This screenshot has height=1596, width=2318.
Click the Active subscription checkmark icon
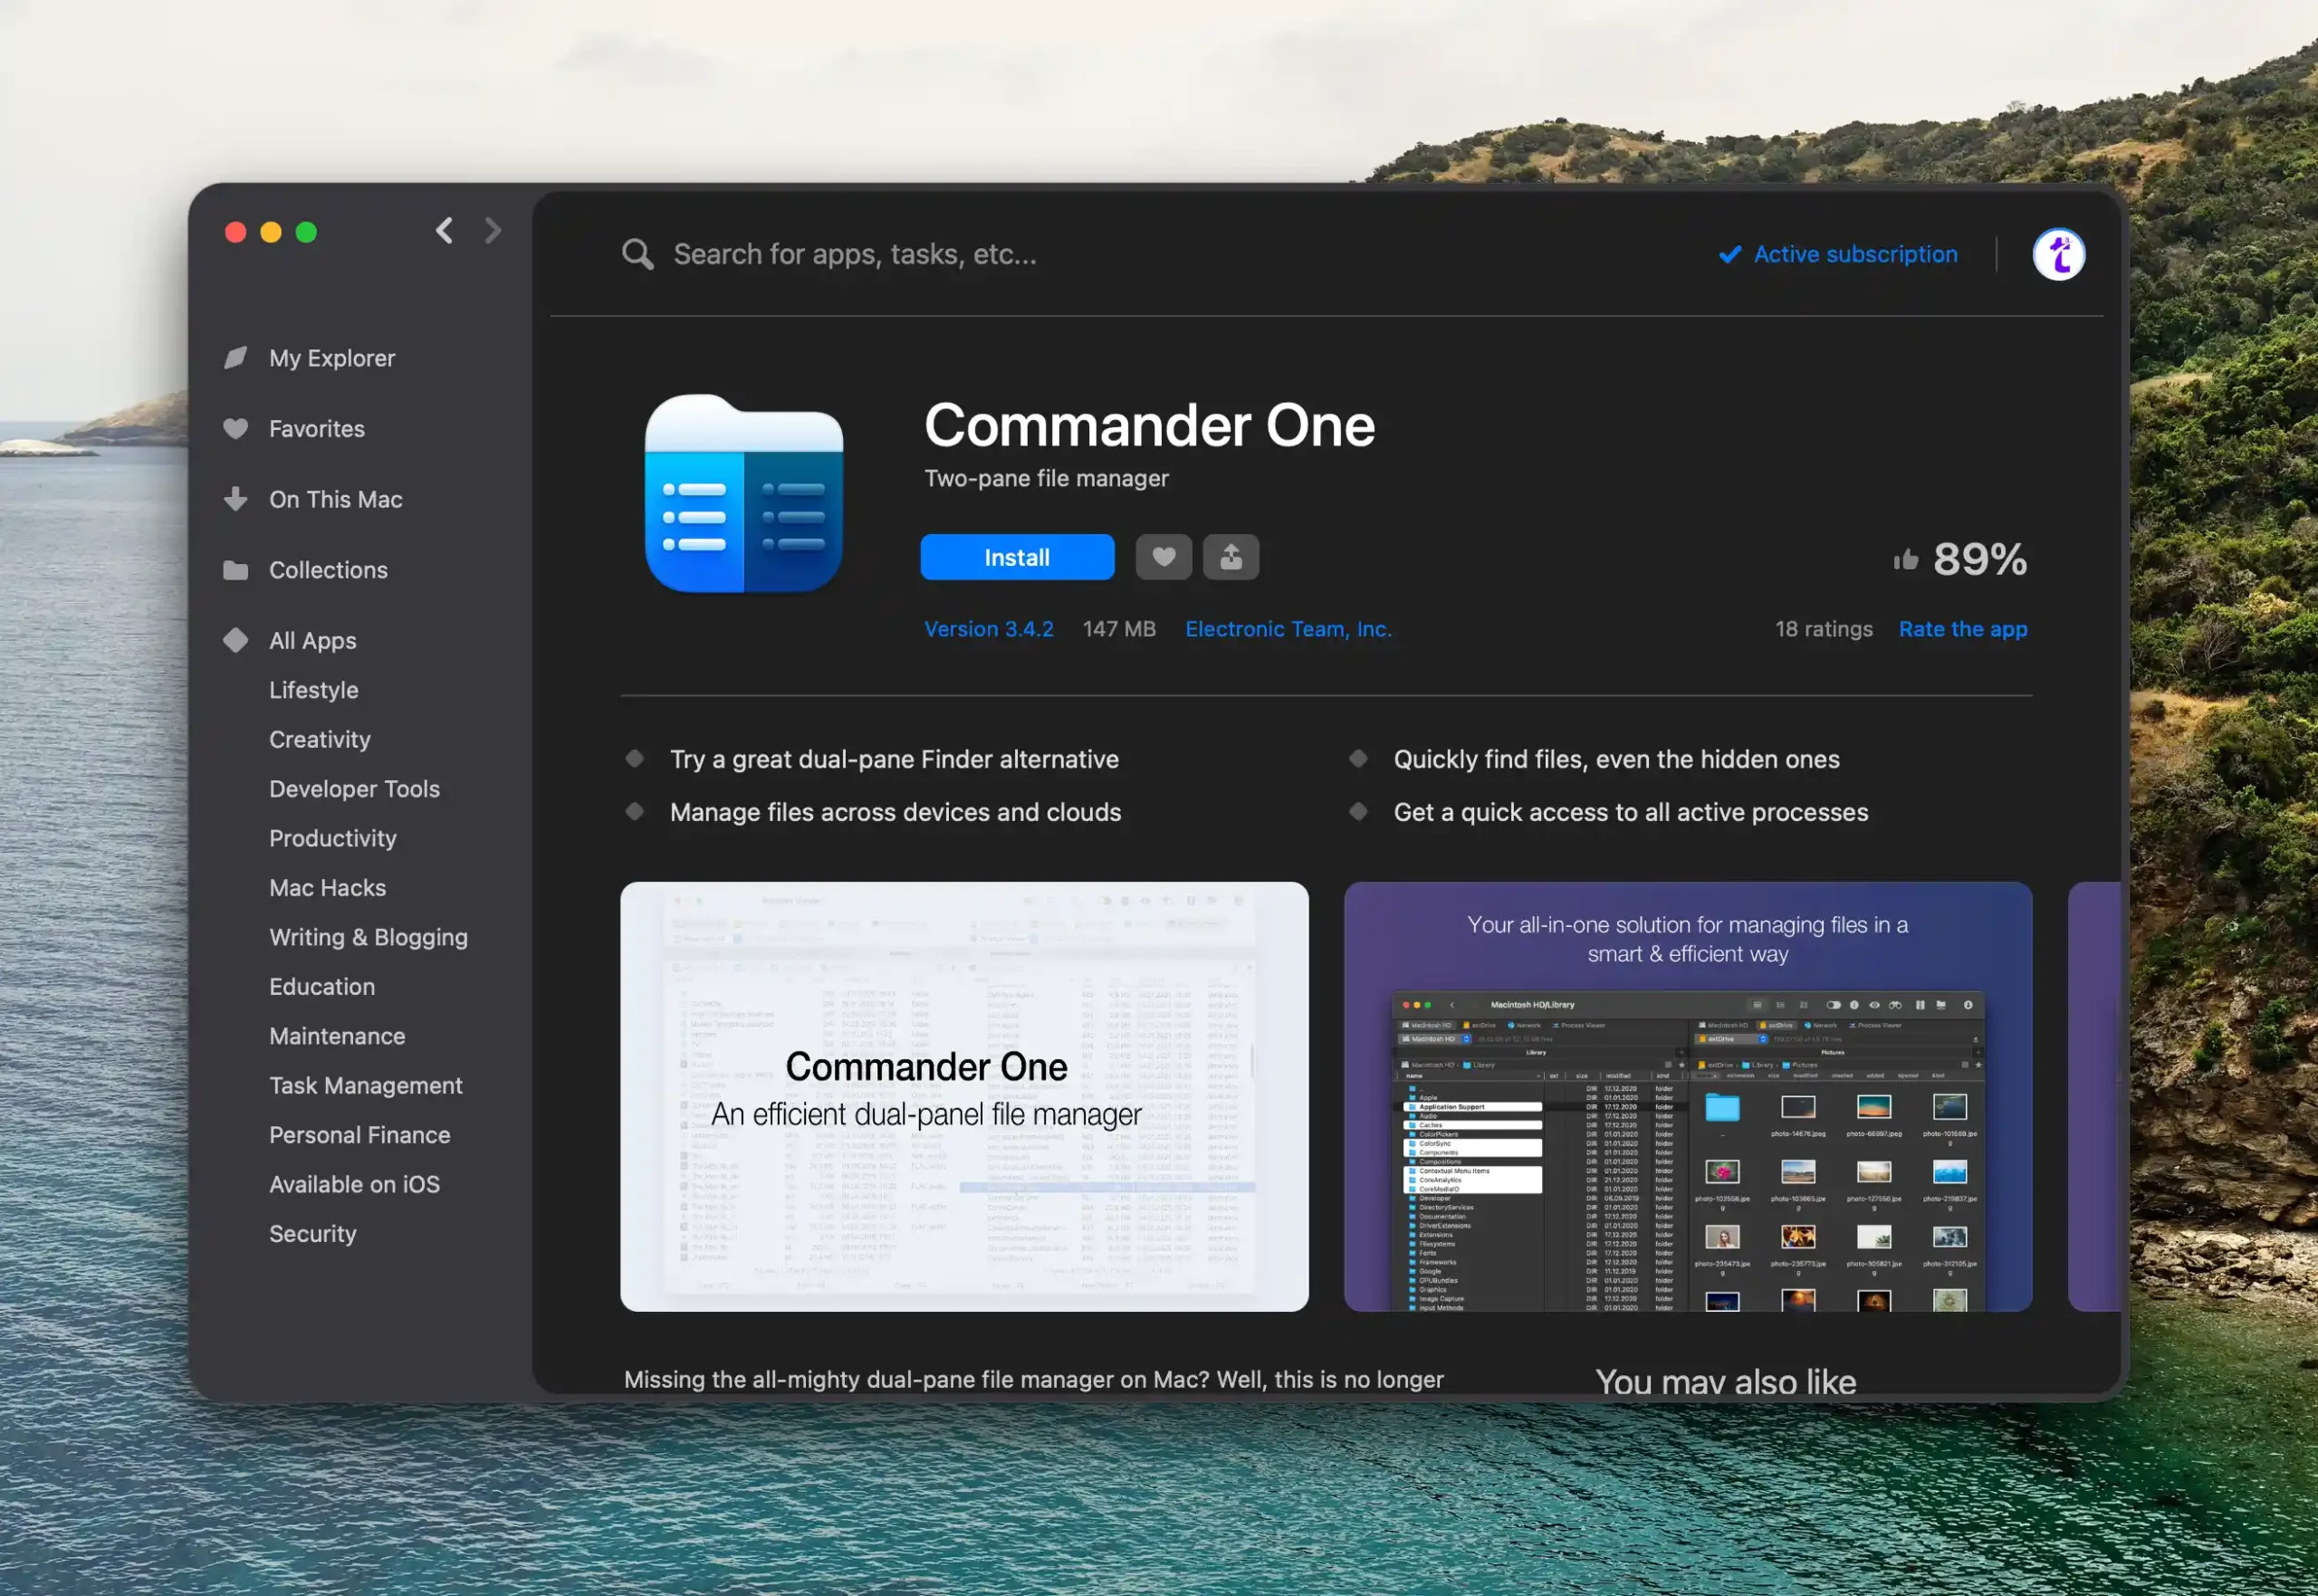(x=1729, y=255)
